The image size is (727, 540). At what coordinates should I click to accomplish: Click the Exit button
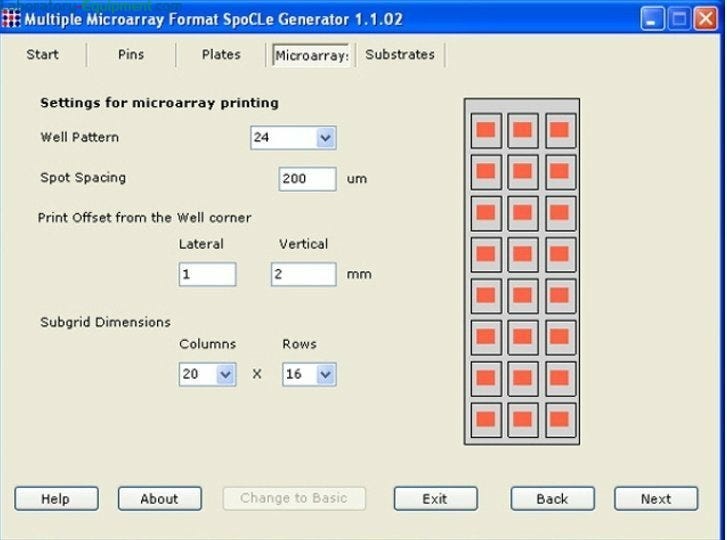435,499
